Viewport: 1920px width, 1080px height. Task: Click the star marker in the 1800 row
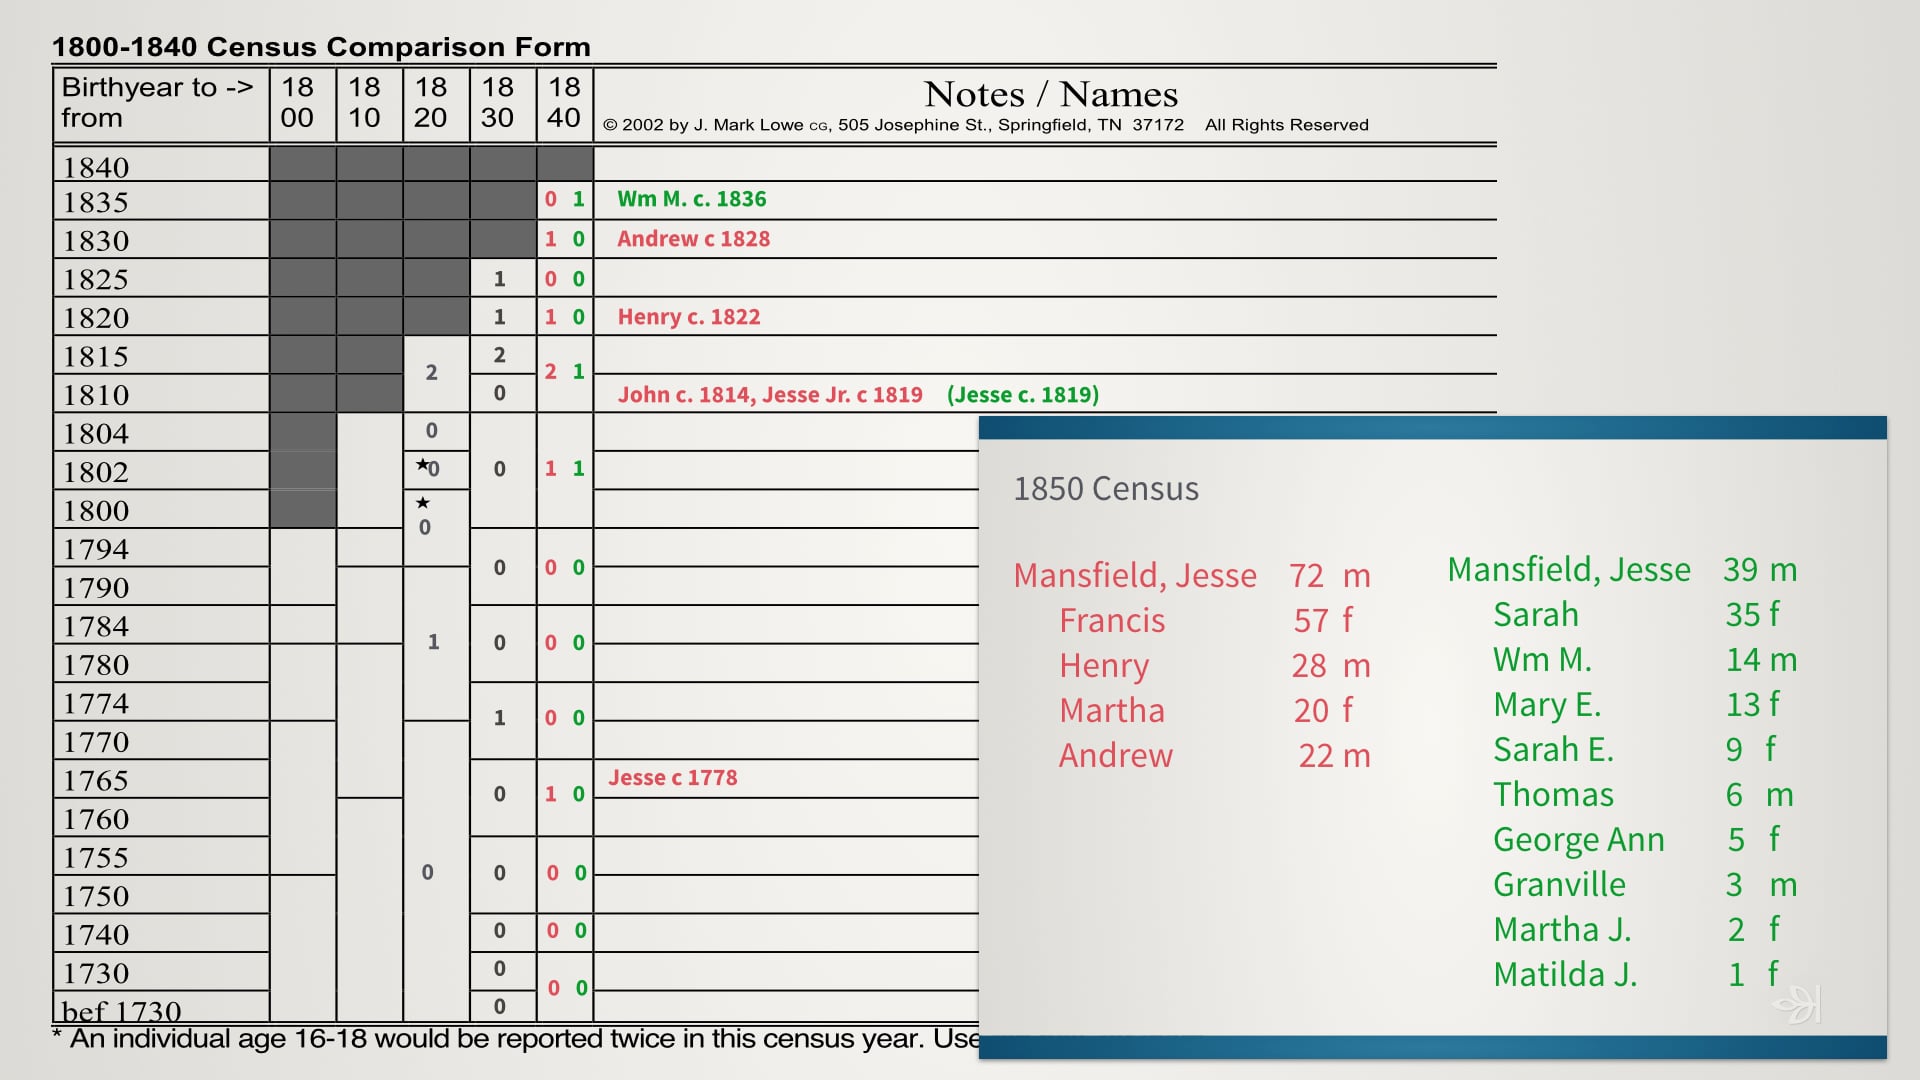[x=423, y=502]
